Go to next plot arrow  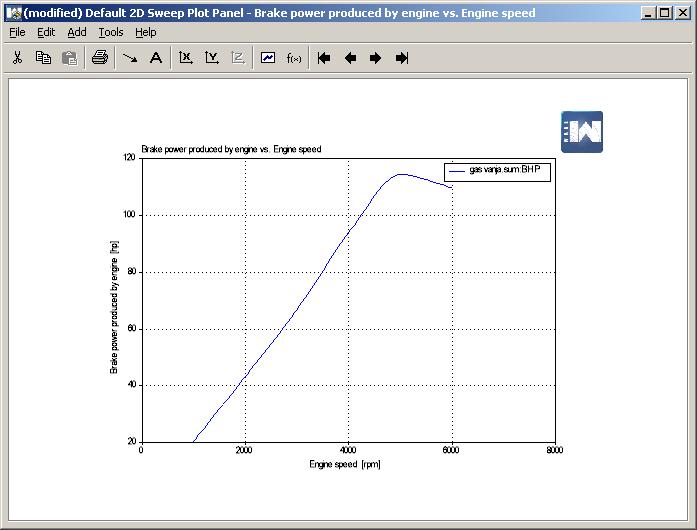376,58
